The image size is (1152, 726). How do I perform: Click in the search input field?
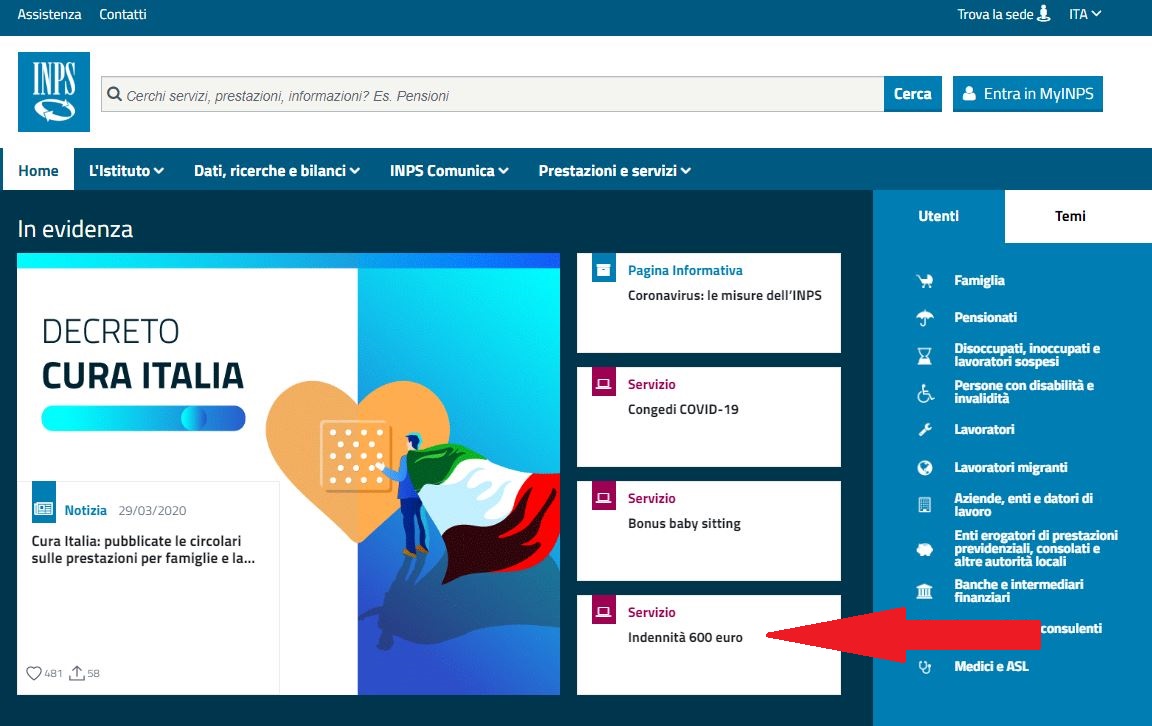pos(492,94)
